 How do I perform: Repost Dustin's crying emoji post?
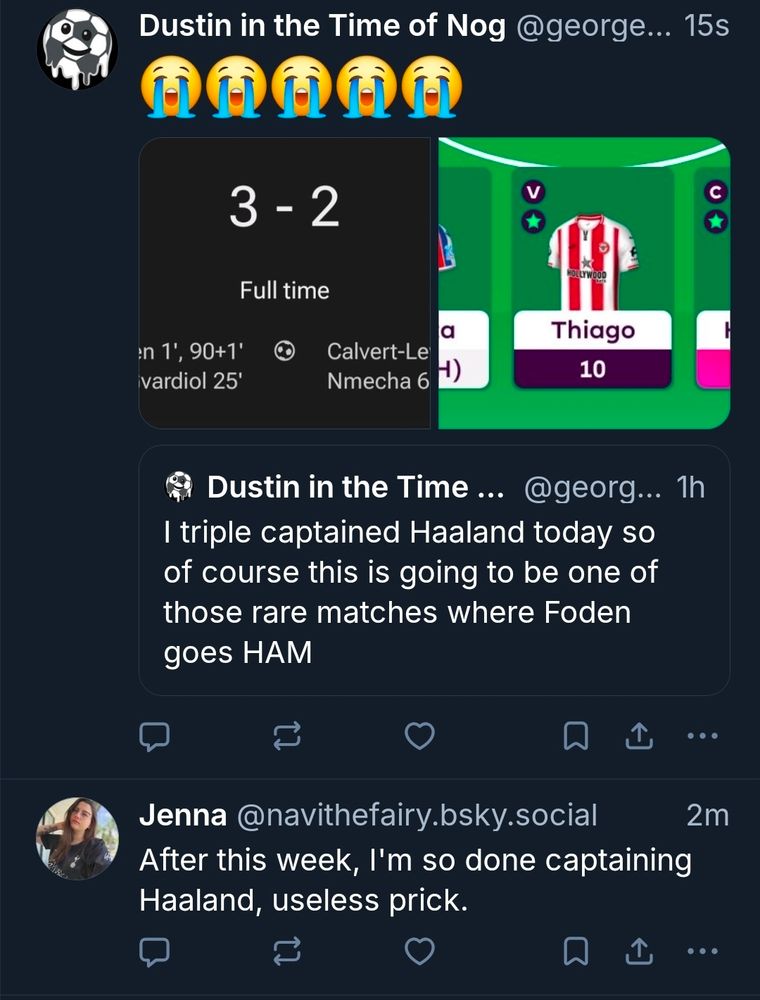click(286, 737)
